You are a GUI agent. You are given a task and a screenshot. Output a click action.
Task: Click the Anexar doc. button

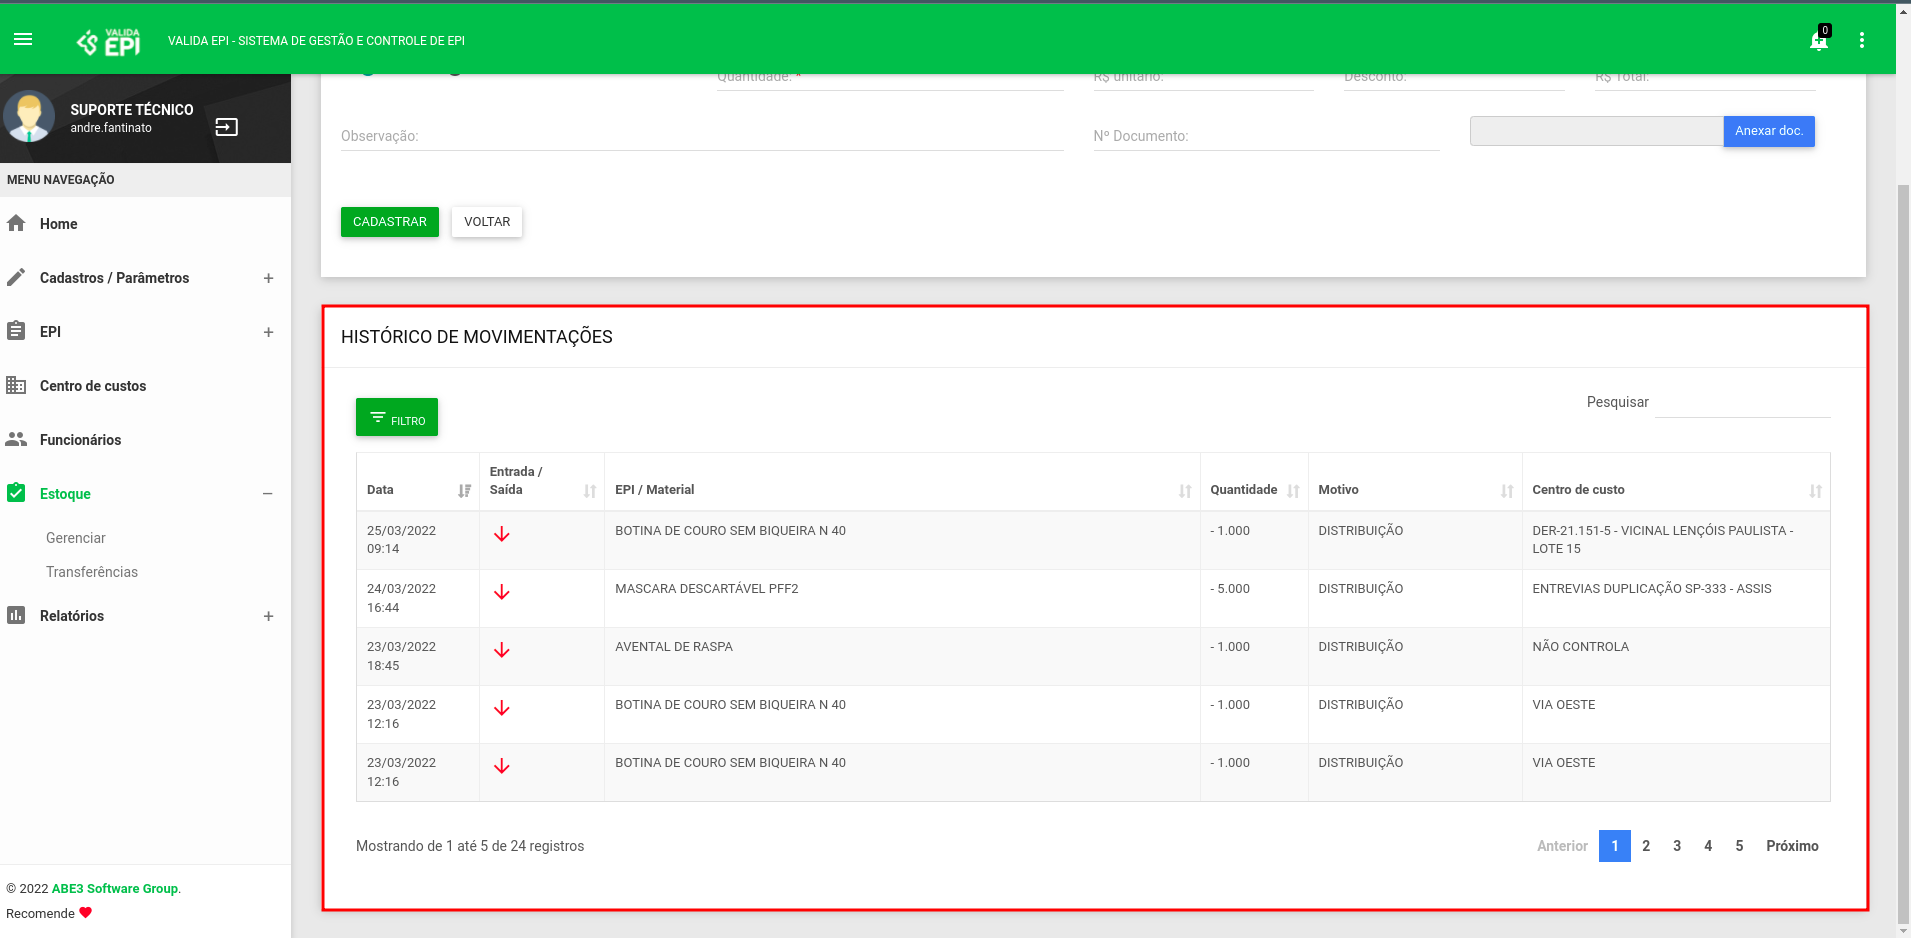[1769, 131]
